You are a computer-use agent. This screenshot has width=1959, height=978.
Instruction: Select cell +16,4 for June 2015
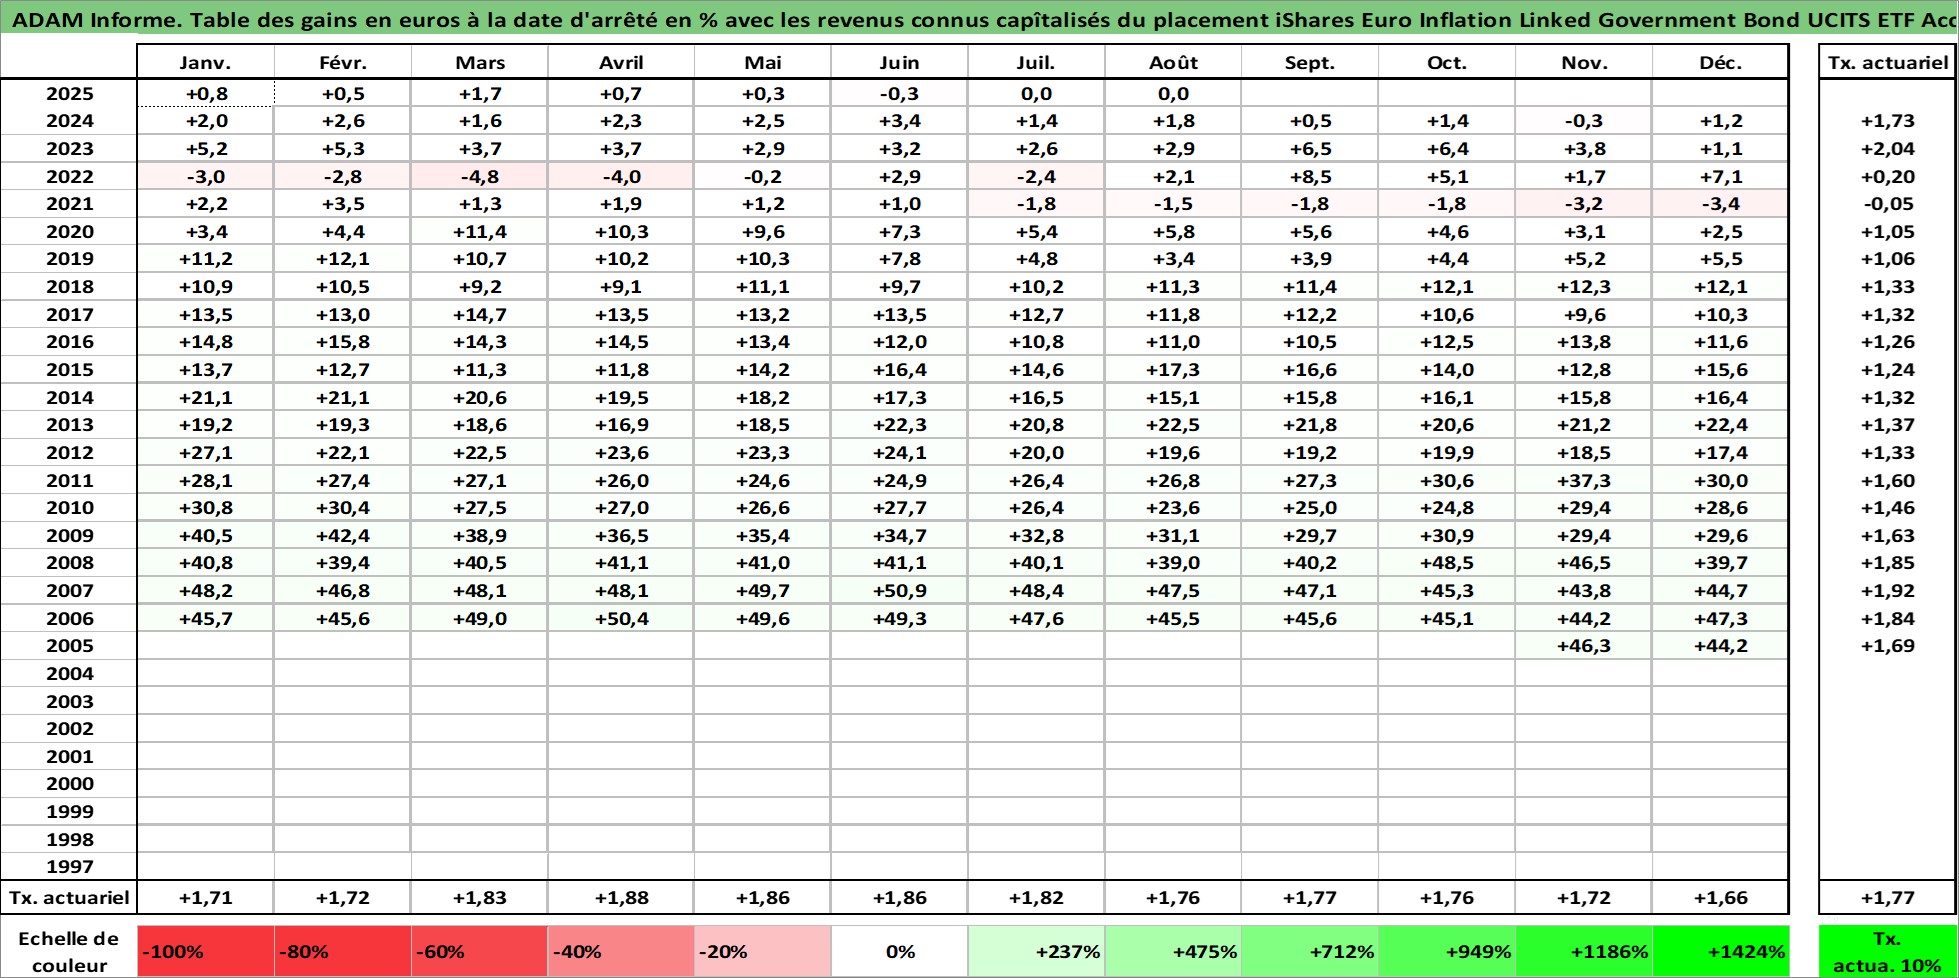point(899,370)
